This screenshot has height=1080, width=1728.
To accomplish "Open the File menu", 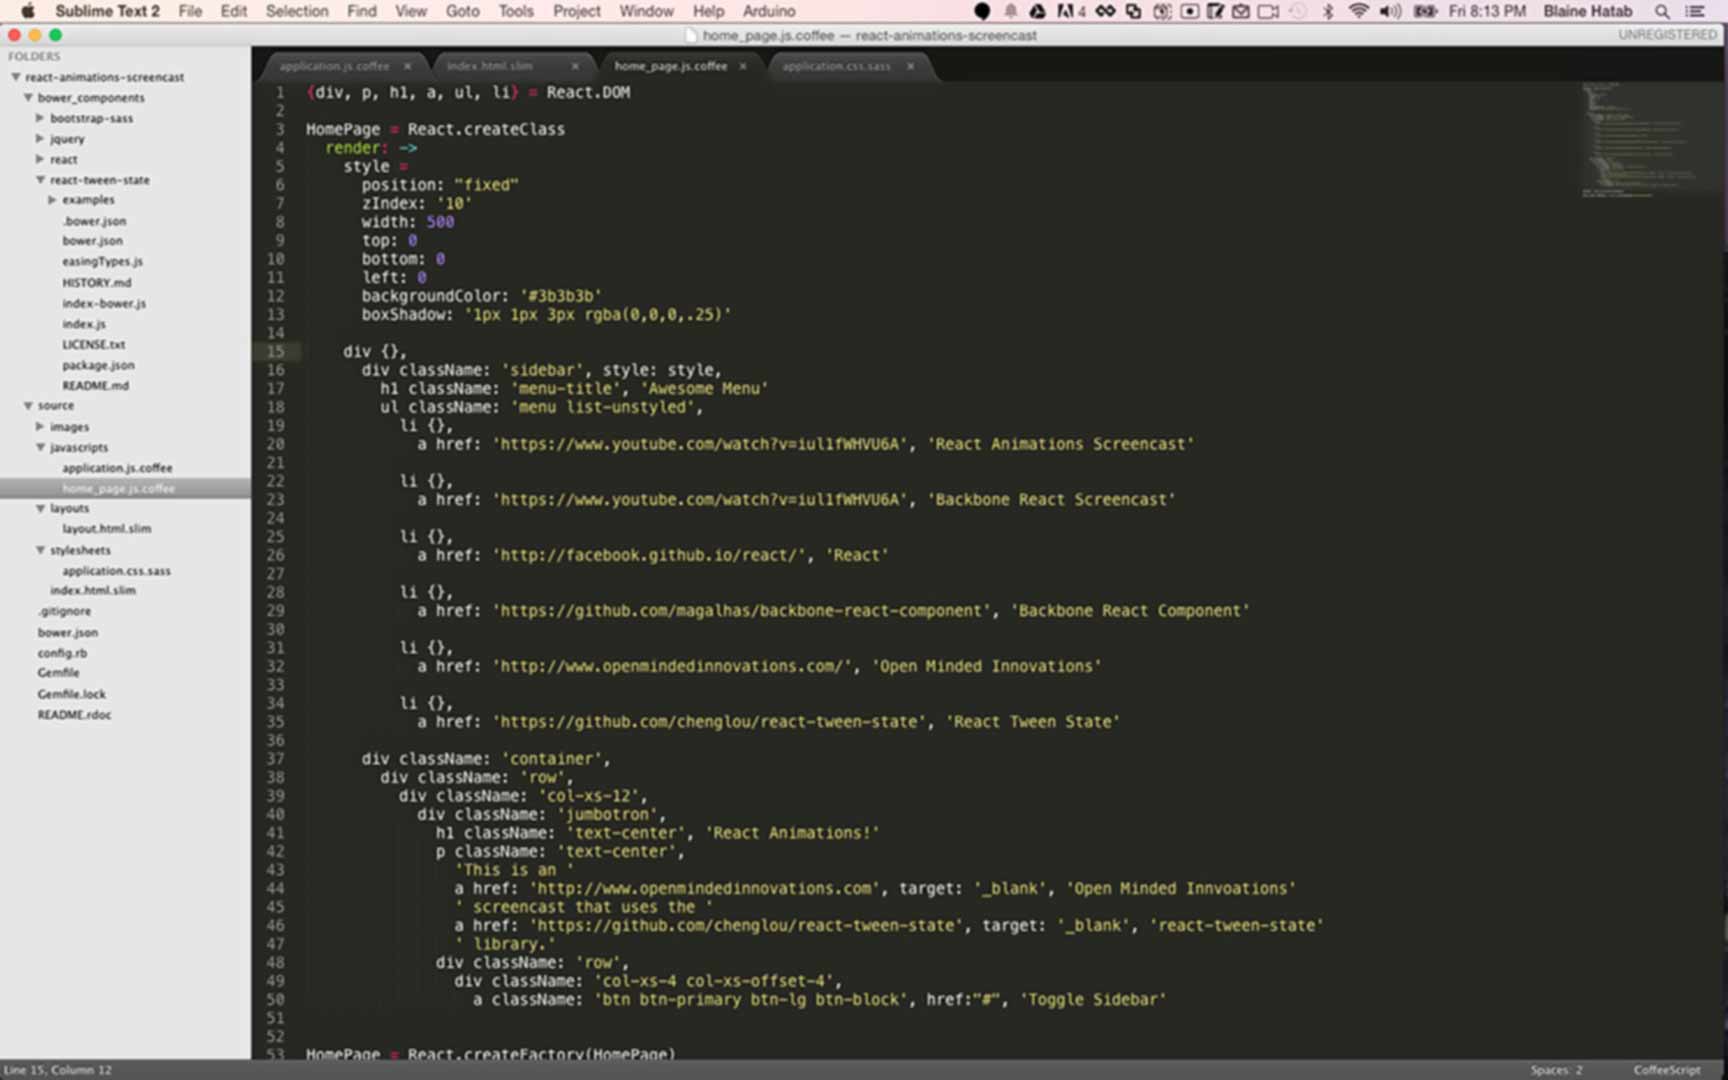I will point(190,11).
